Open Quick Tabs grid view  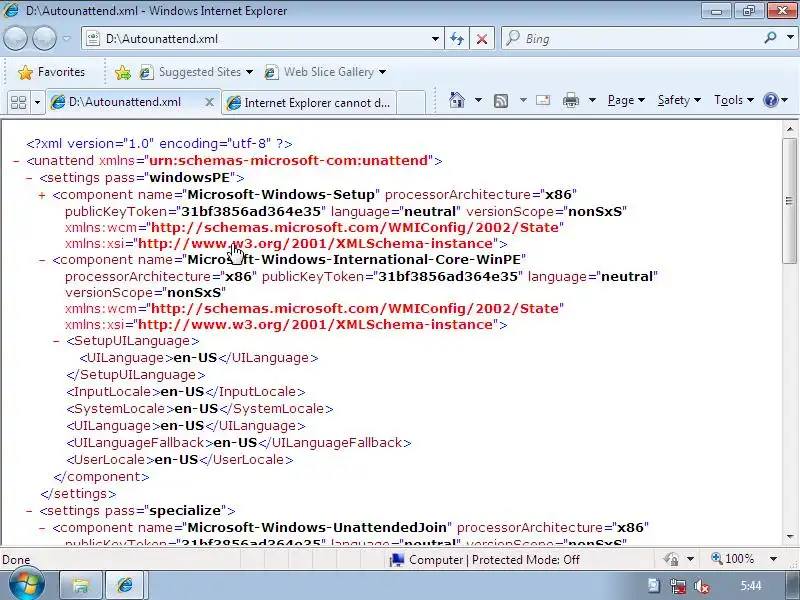pyautogui.click(x=18, y=103)
